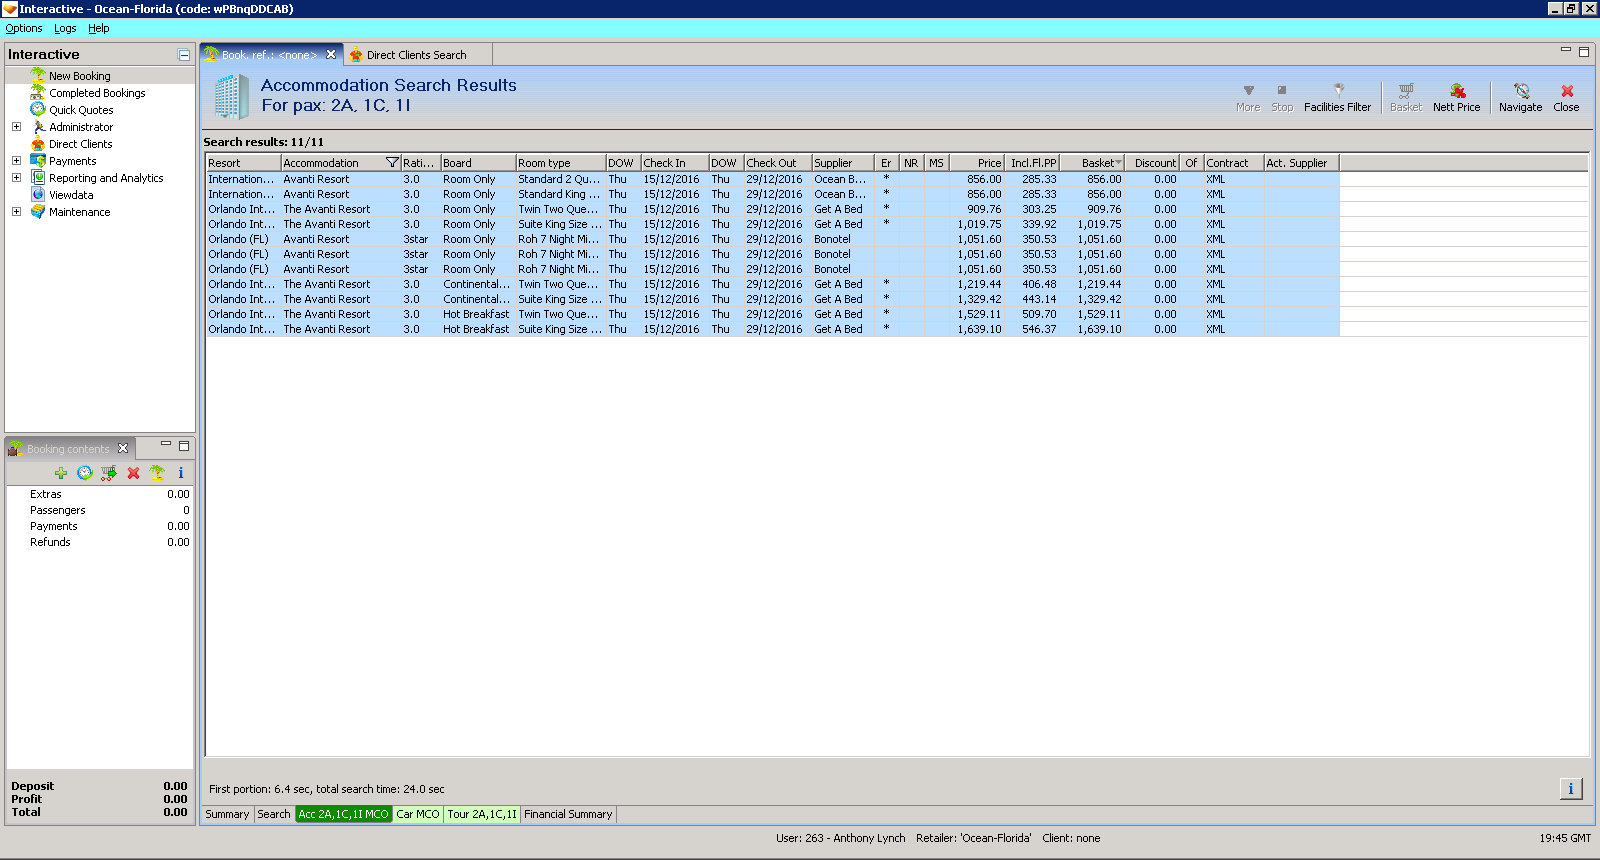Sort by the Supplier column header
1600x860 pixels.
(x=843, y=163)
